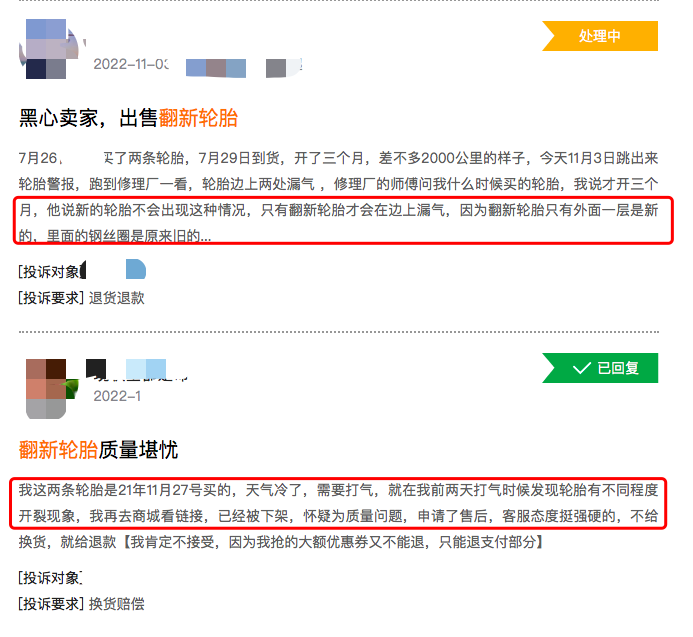Image resolution: width=693 pixels, height=637 pixels.
Task: Open complaint titled 黑心卖家,出售翻新轮胎
Action: [128, 118]
